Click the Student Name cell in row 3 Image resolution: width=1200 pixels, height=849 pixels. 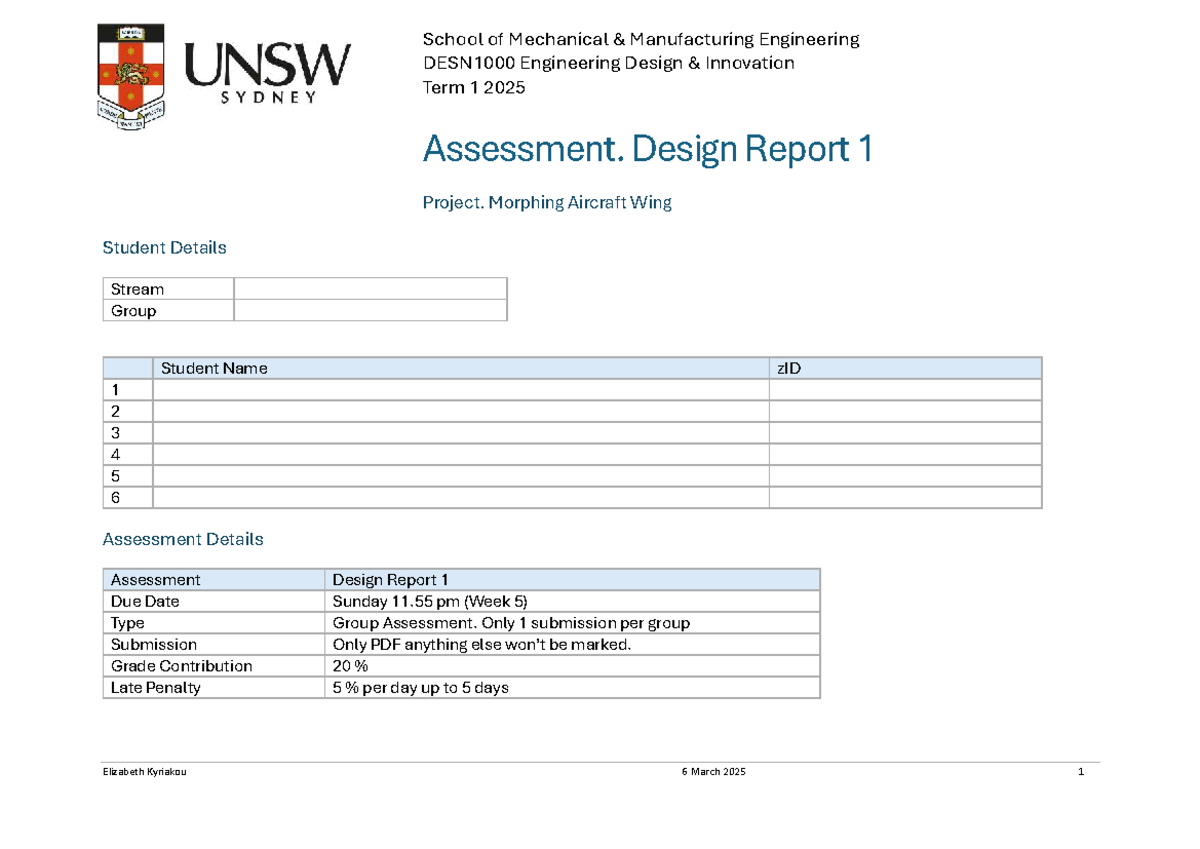click(x=461, y=433)
